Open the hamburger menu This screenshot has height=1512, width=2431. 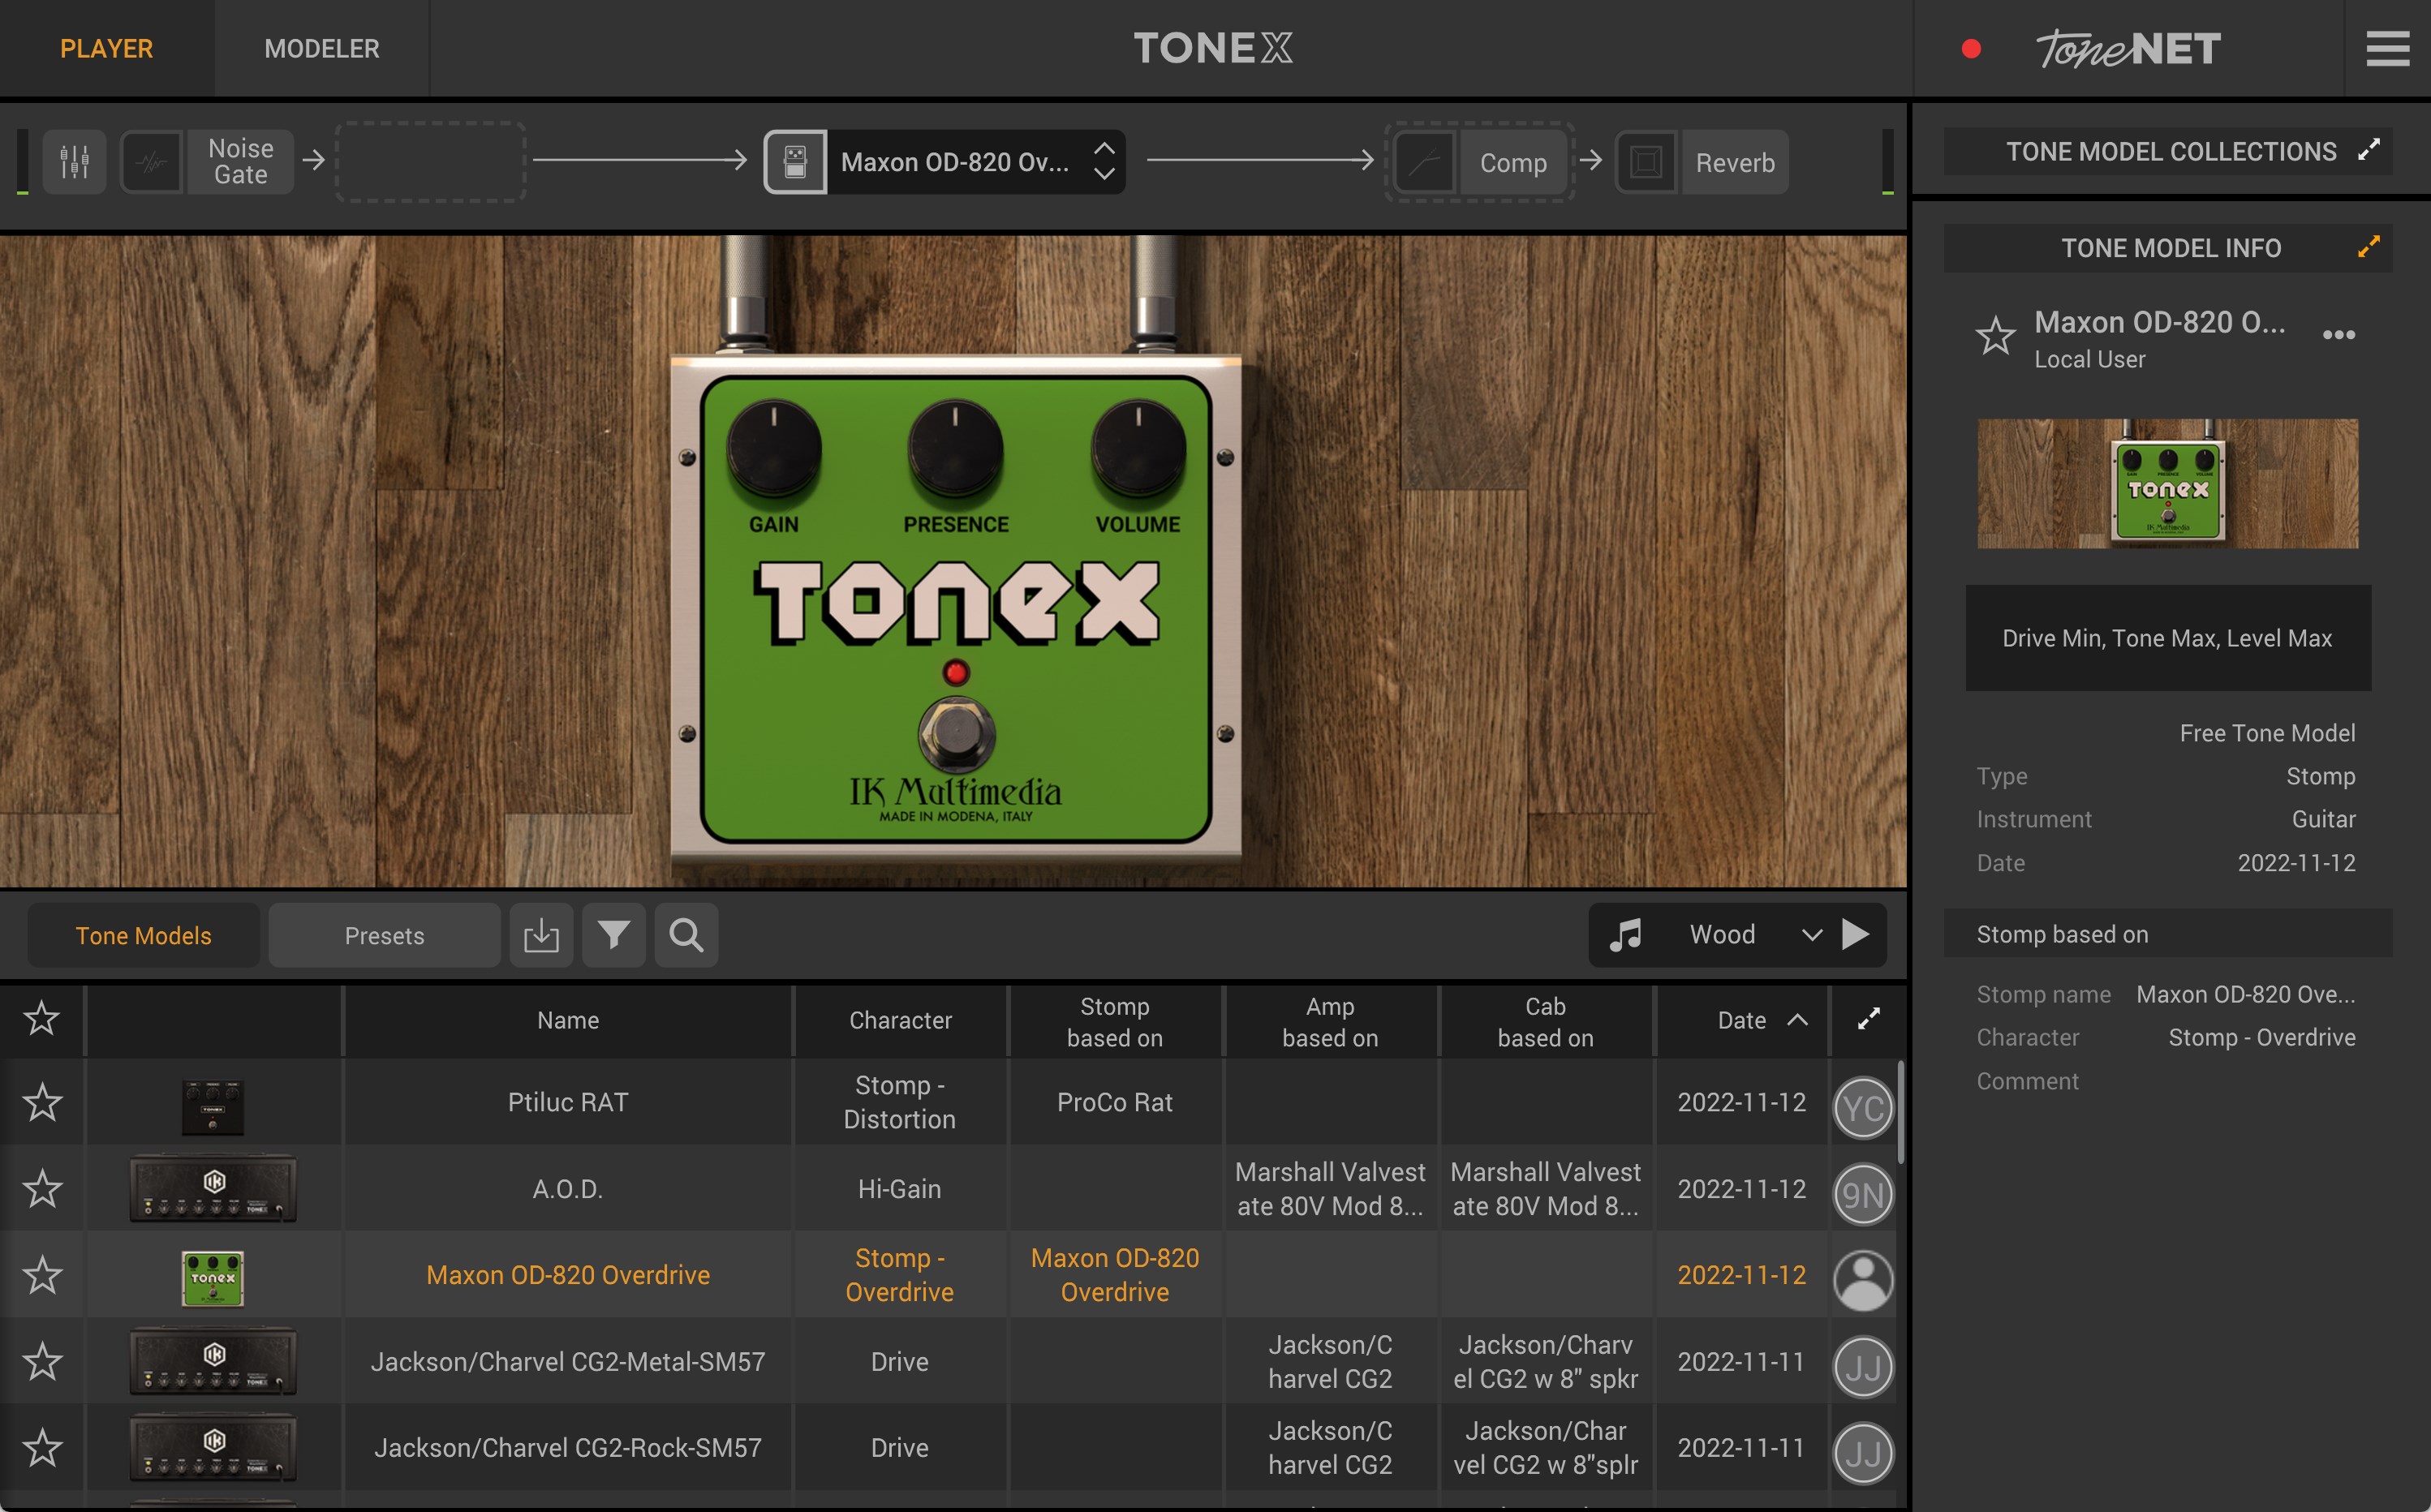pyautogui.click(x=2387, y=48)
